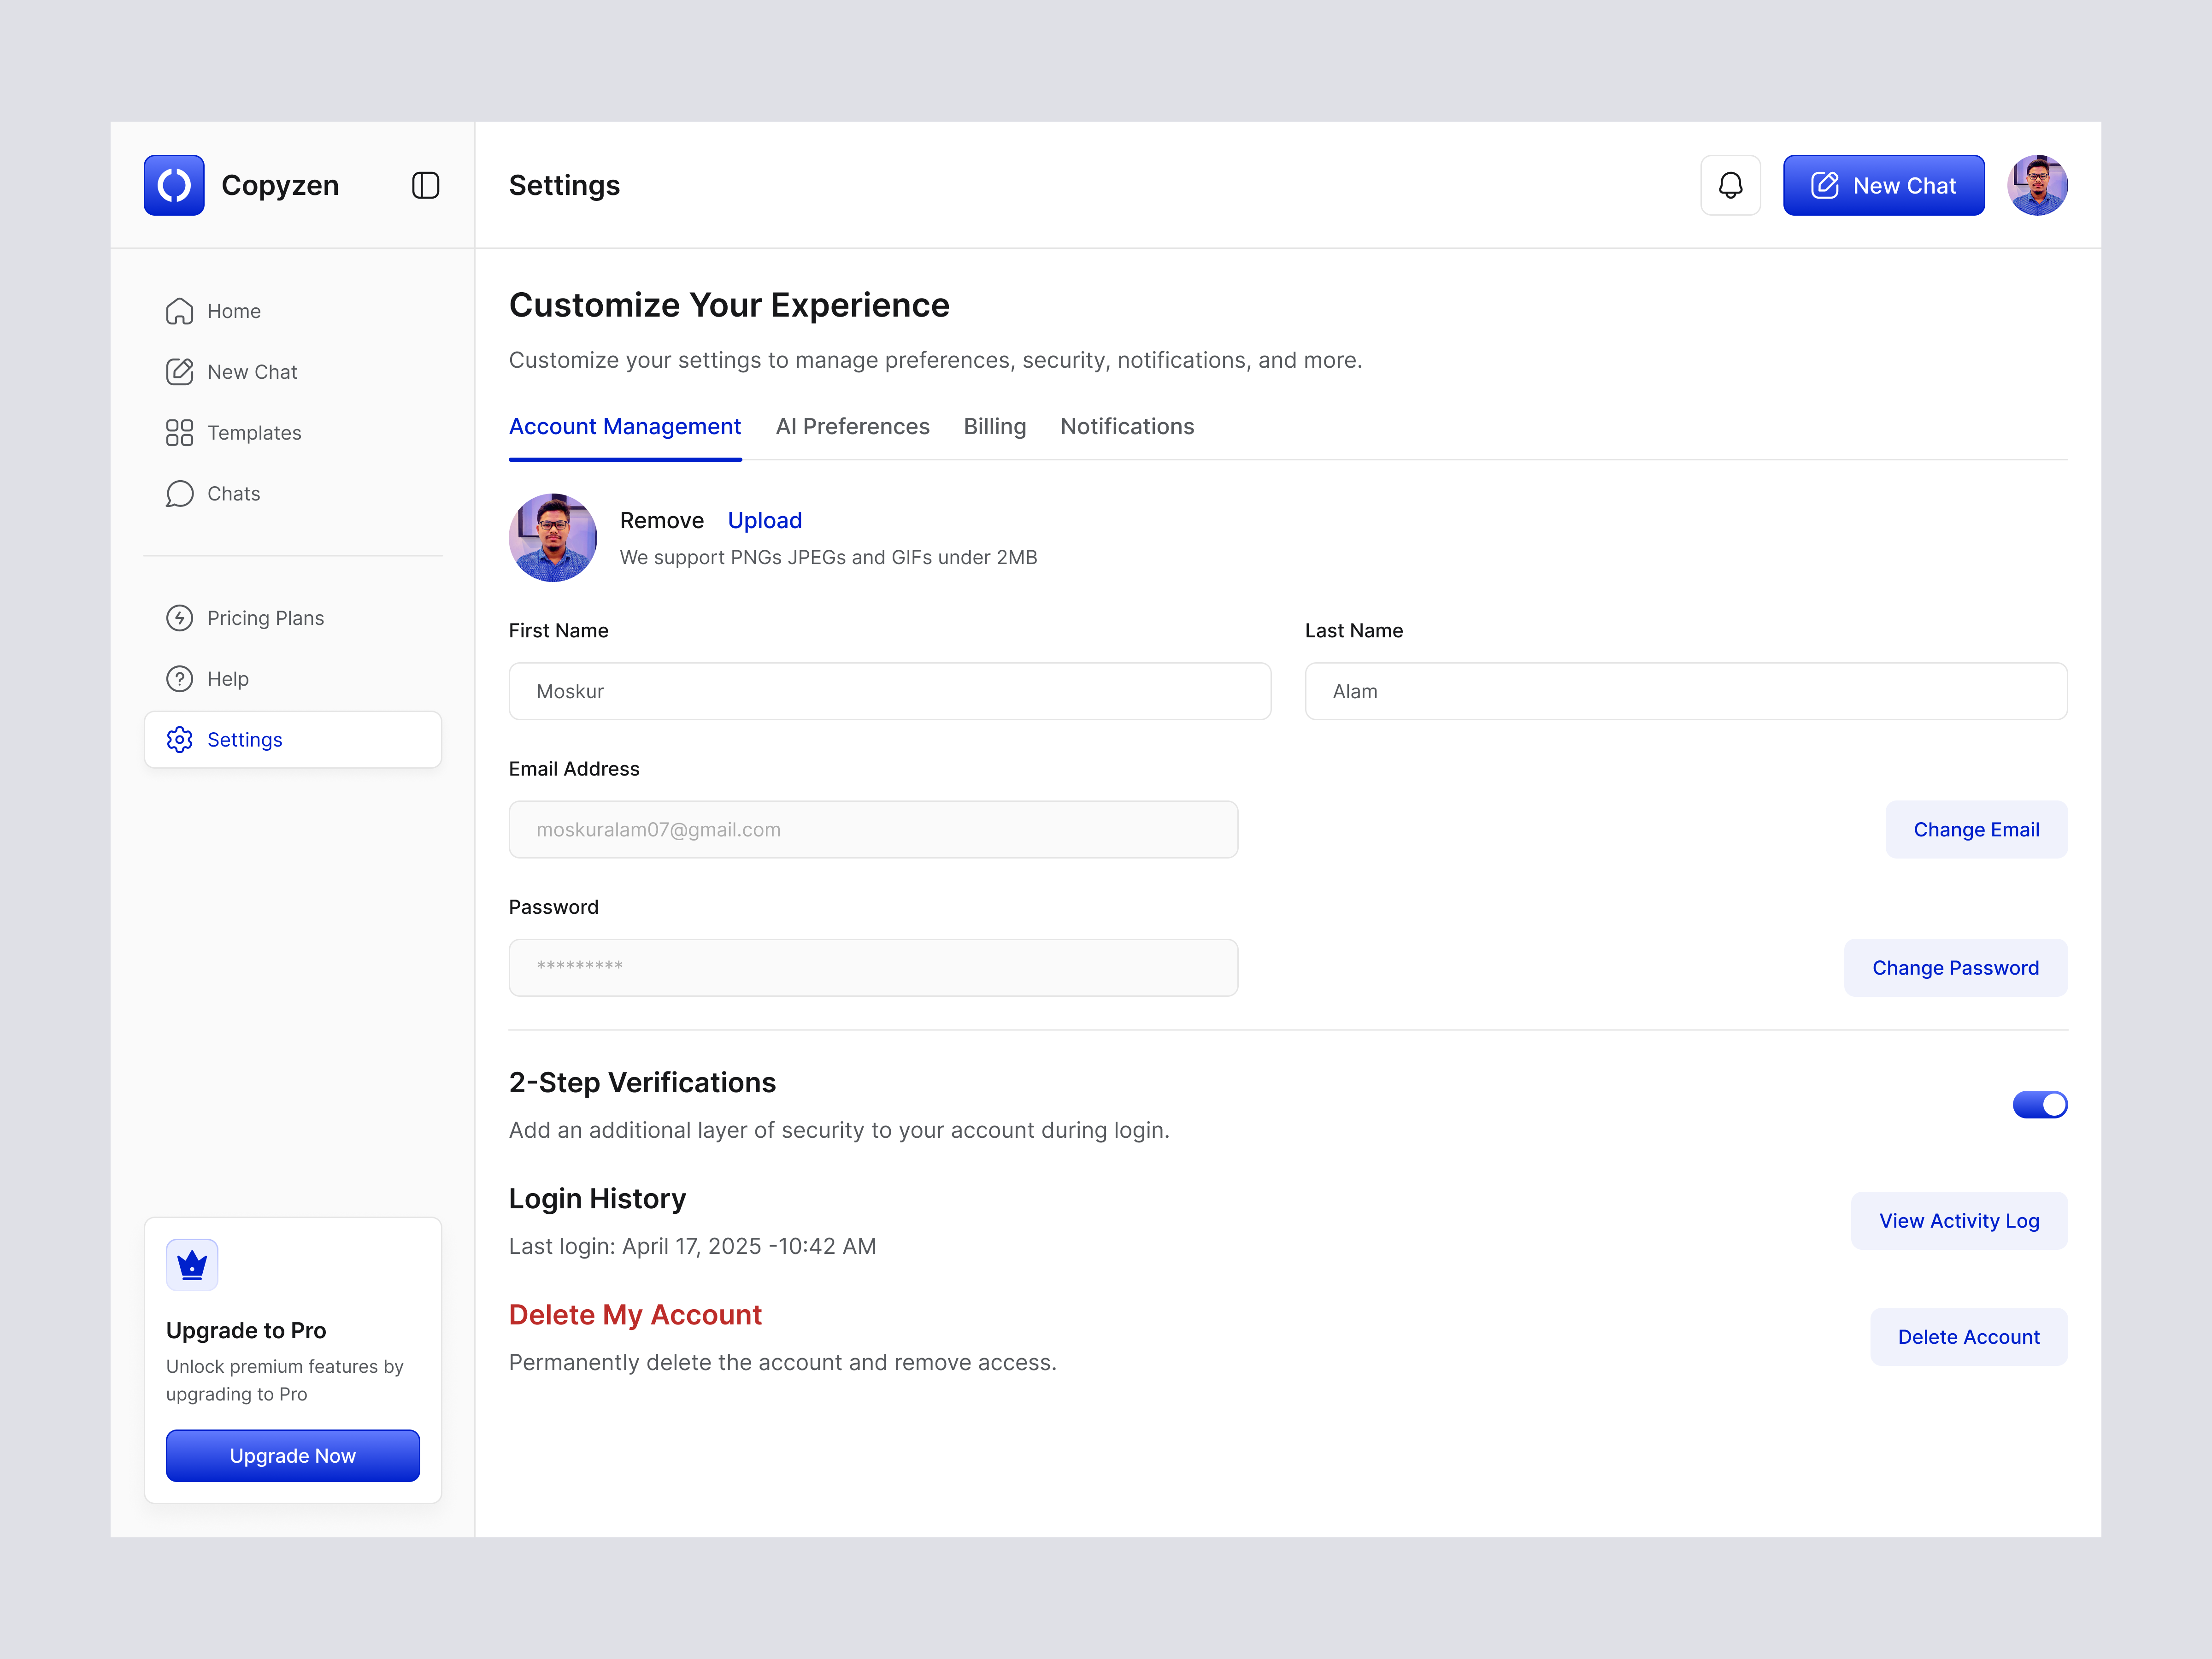The width and height of the screenshot is (2212, 1659).
Task: Disable 2-Step Verifications
Action: point(2040,1104)
